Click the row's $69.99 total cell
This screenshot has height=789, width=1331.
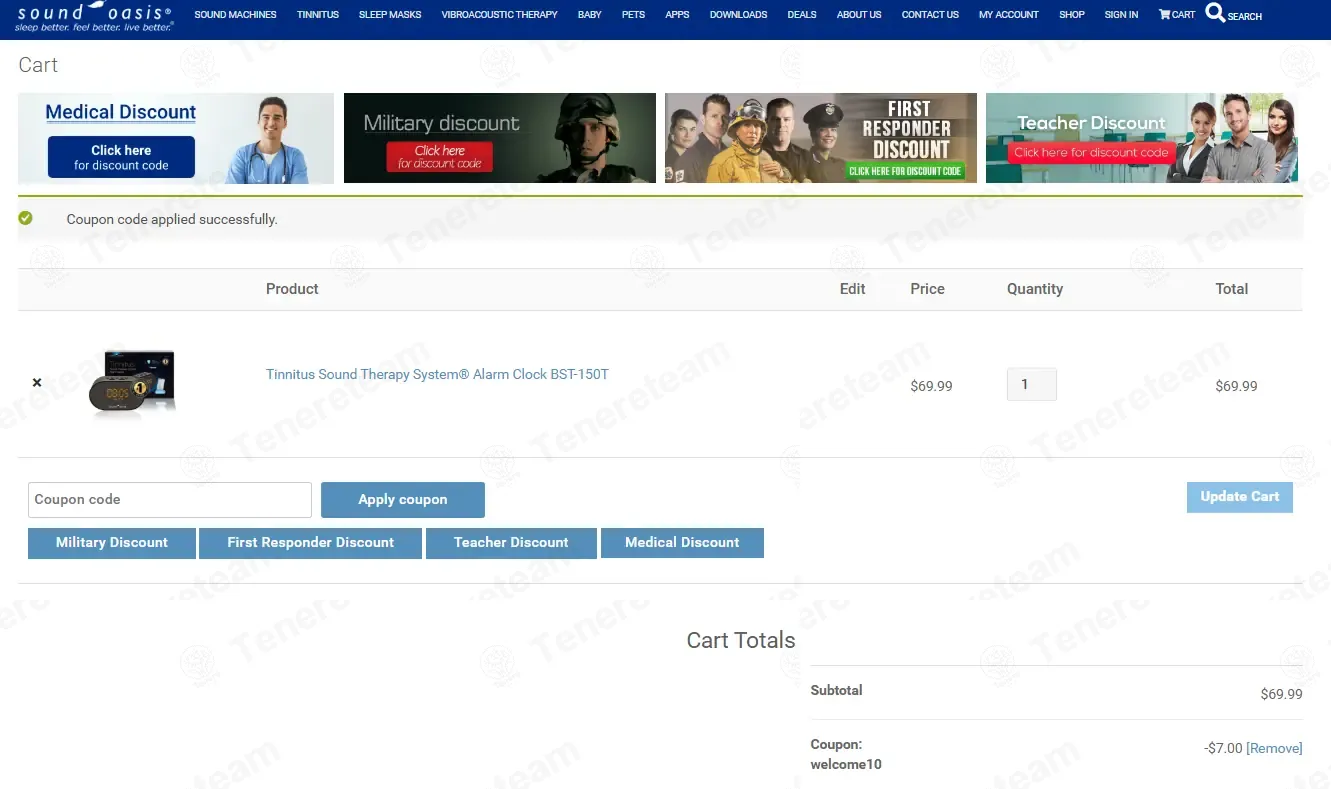pyautogui.click(x=1236, y=386)
